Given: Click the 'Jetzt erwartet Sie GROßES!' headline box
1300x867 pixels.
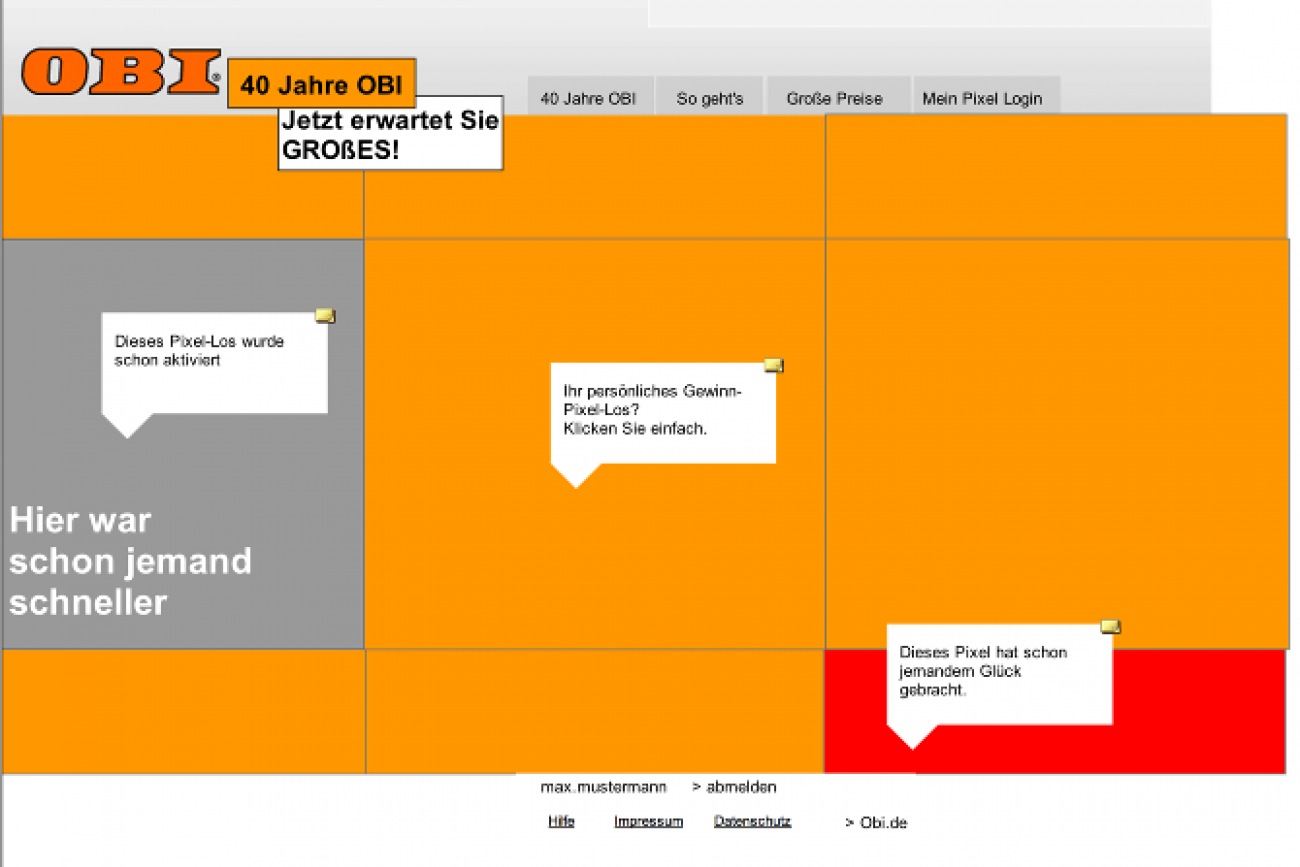Looking at the screenshot, I should [x=390, y=138].
